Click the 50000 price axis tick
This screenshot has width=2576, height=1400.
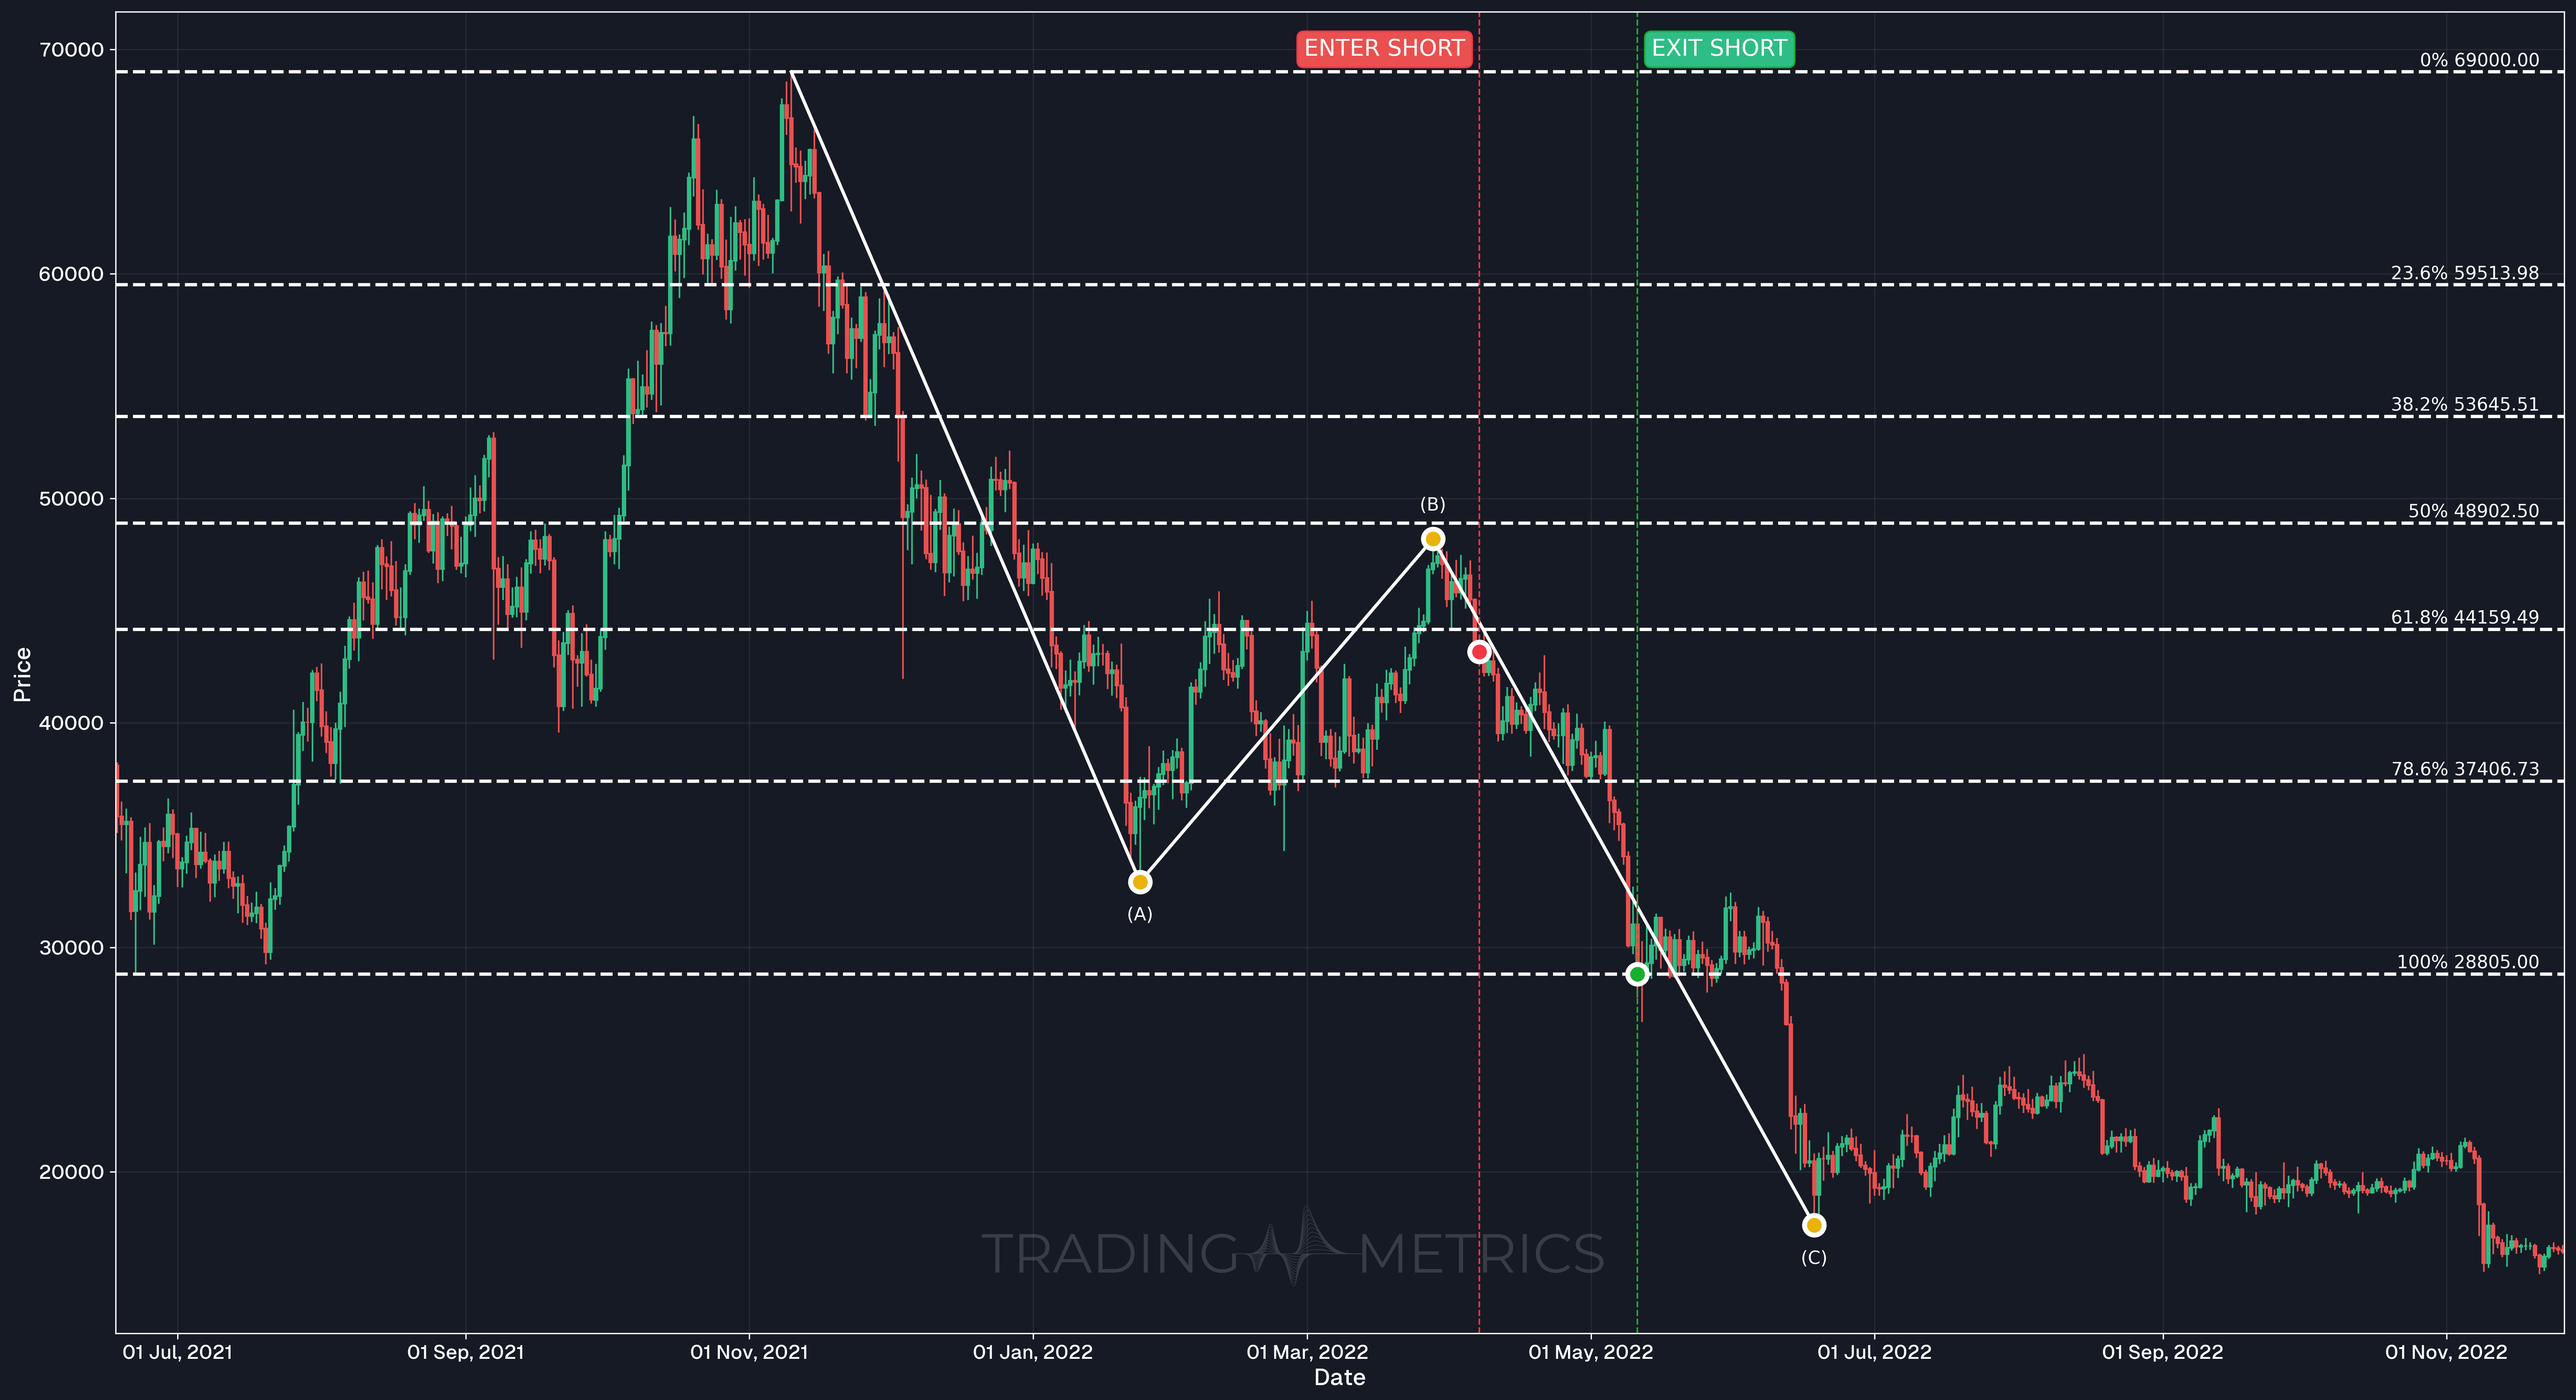point(71,499)
